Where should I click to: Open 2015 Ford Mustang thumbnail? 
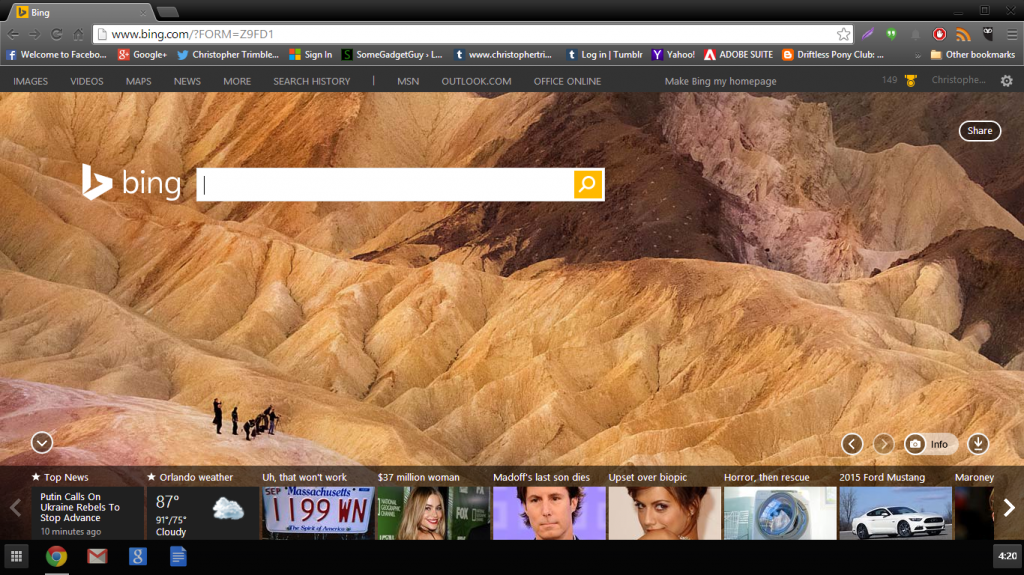[x=895, y=513]
